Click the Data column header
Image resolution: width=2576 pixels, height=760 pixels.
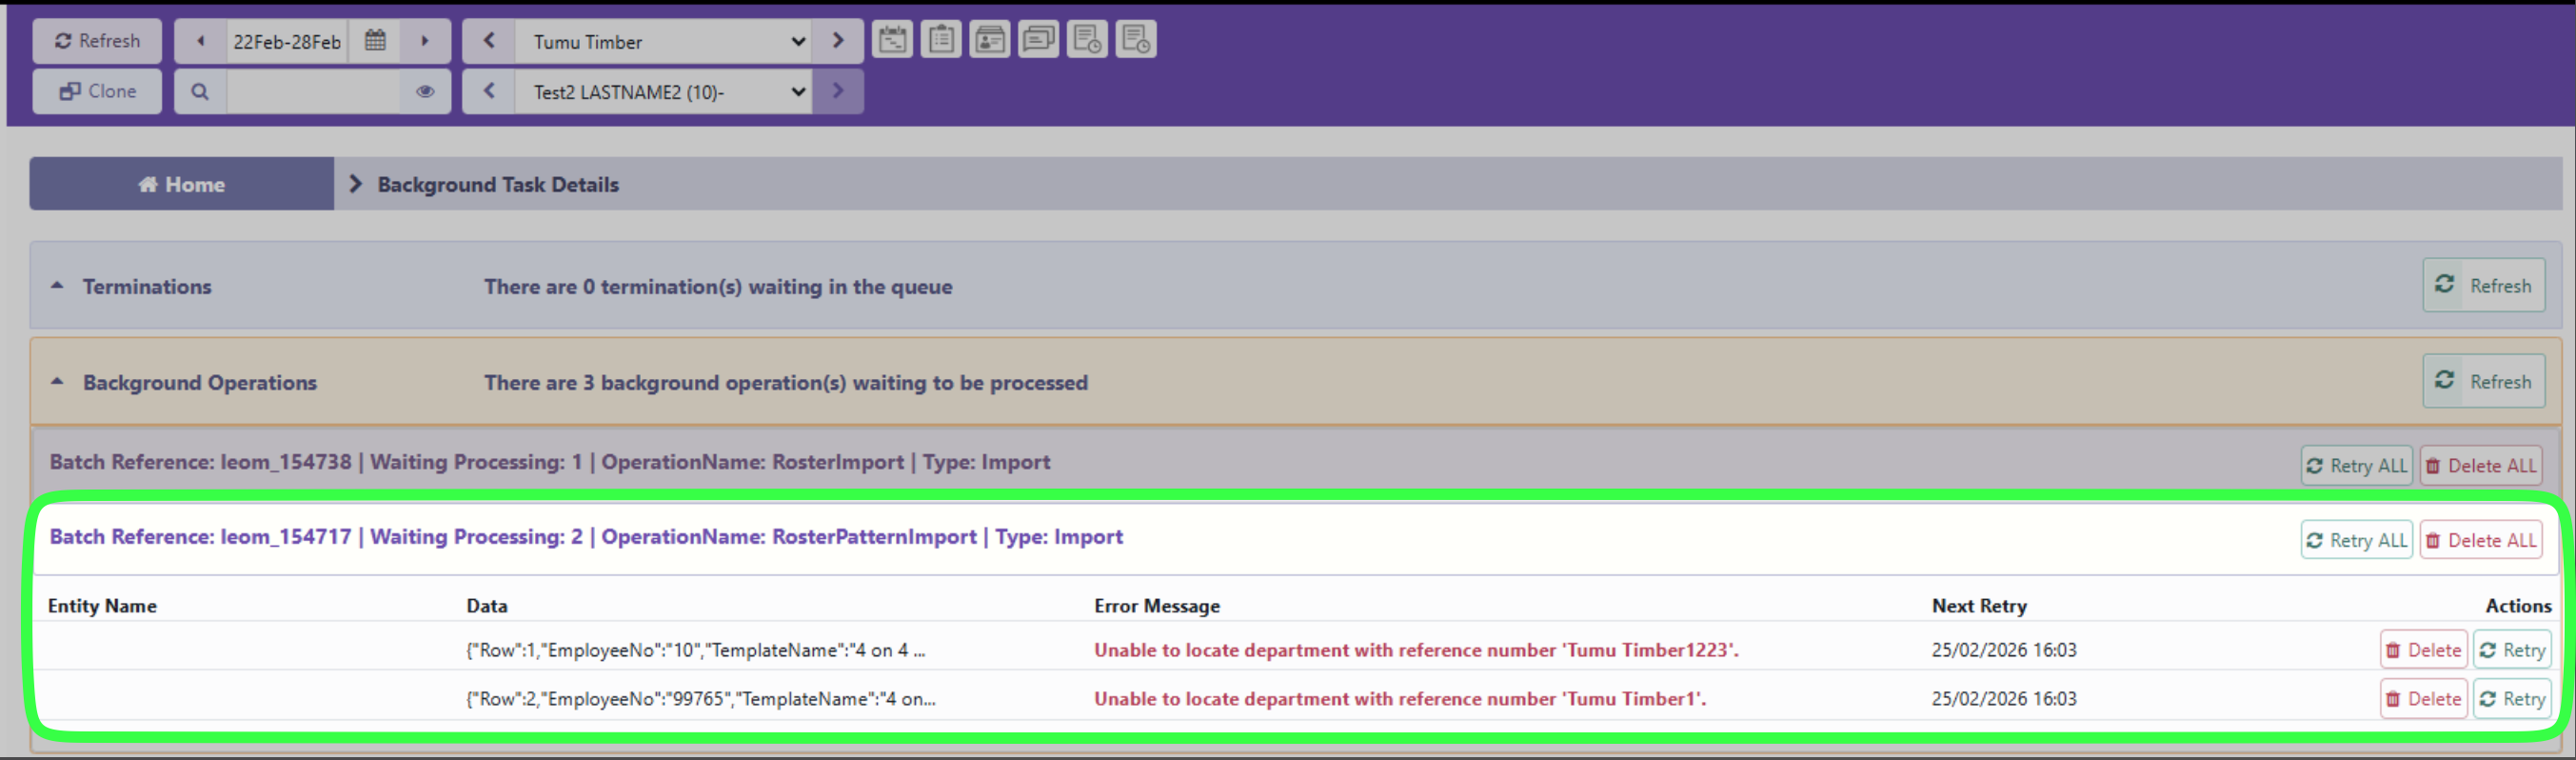pos(487,606)
